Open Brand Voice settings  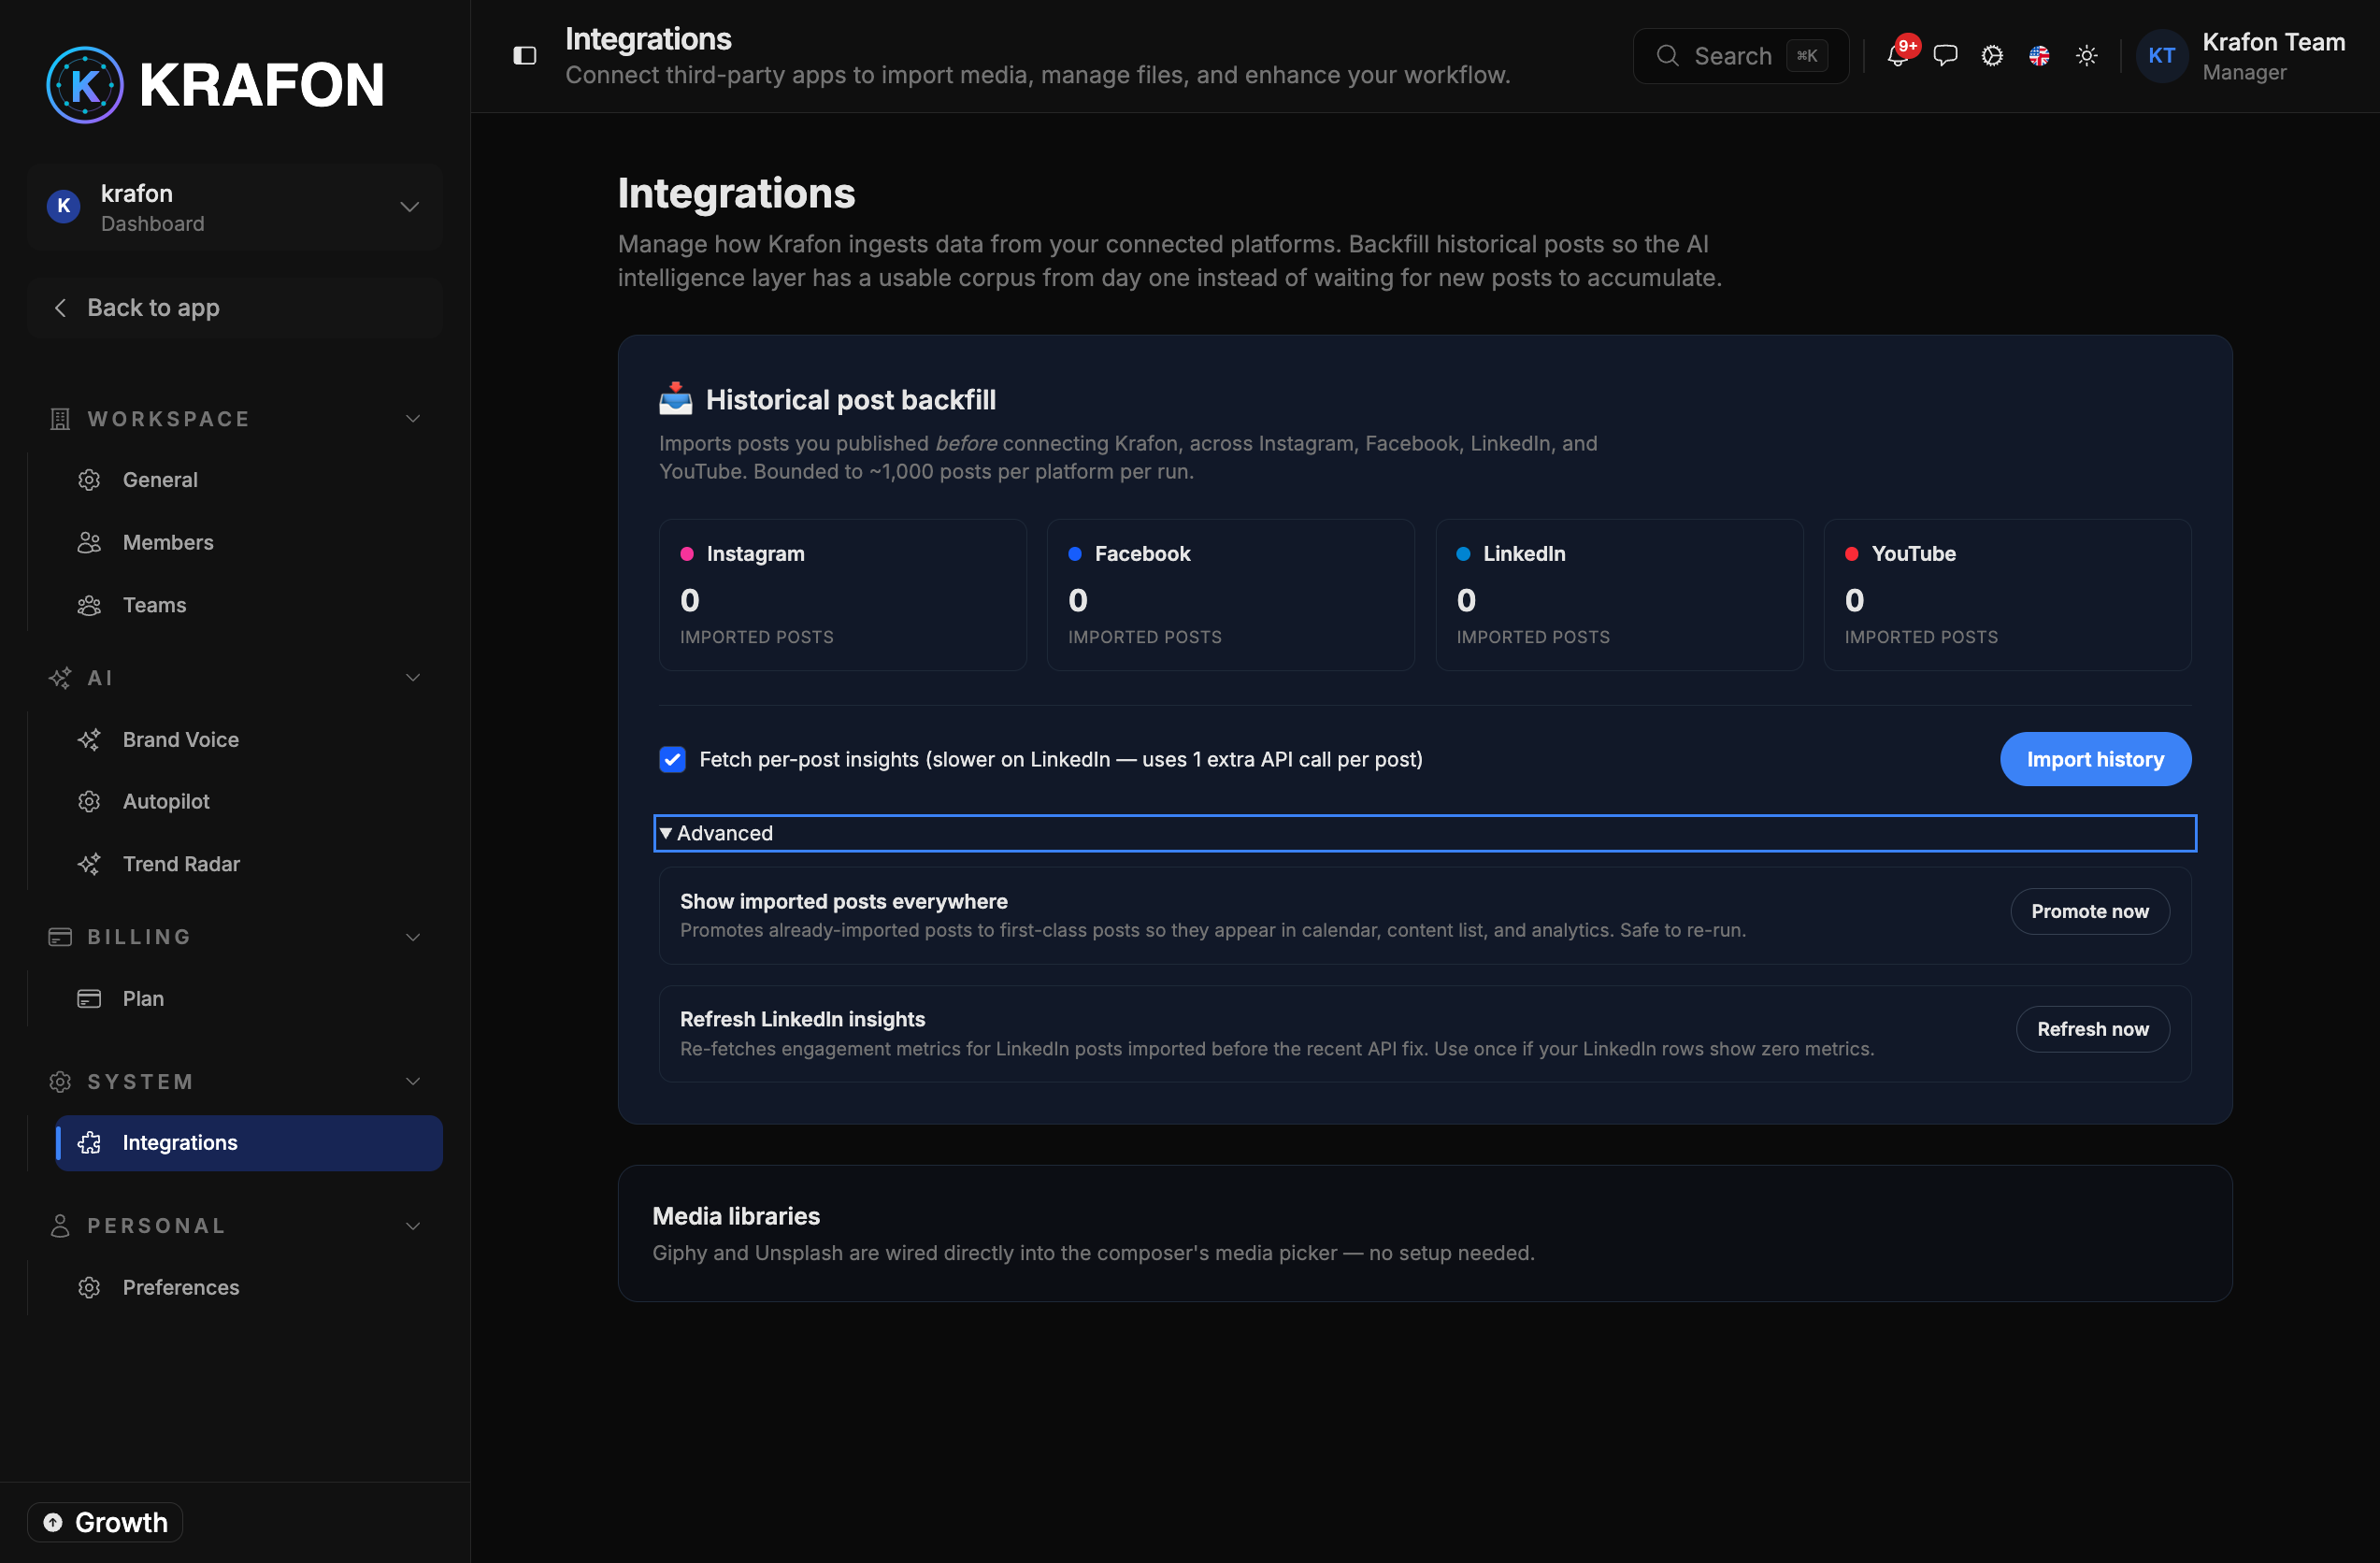(x=249, y=740)
